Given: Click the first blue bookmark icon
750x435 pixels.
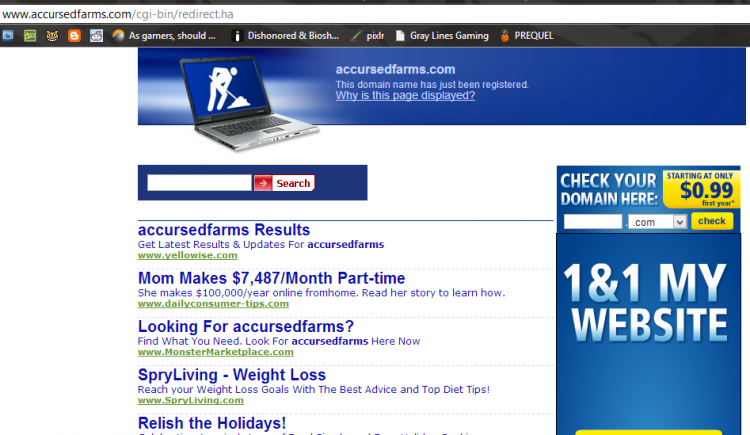Looking at the screenshot, I should pos(8,36).
